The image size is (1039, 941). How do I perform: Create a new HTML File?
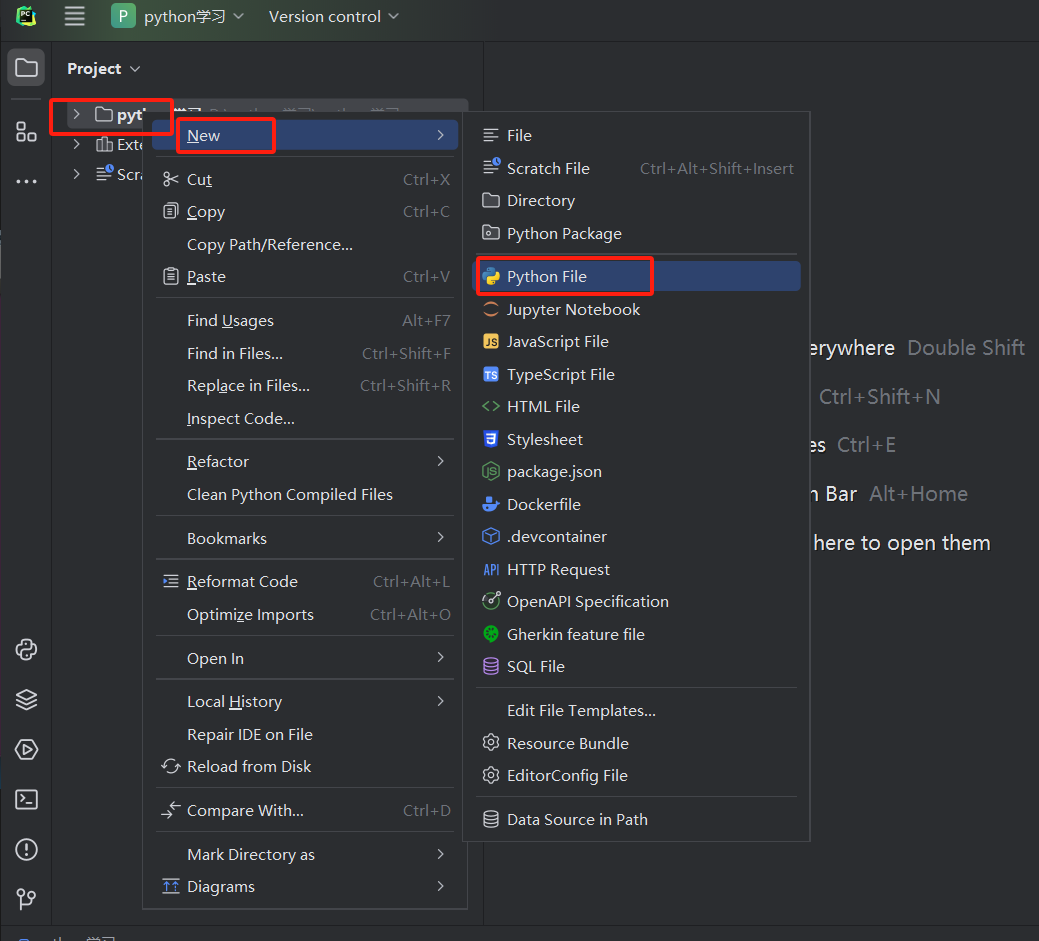(637, 406)
